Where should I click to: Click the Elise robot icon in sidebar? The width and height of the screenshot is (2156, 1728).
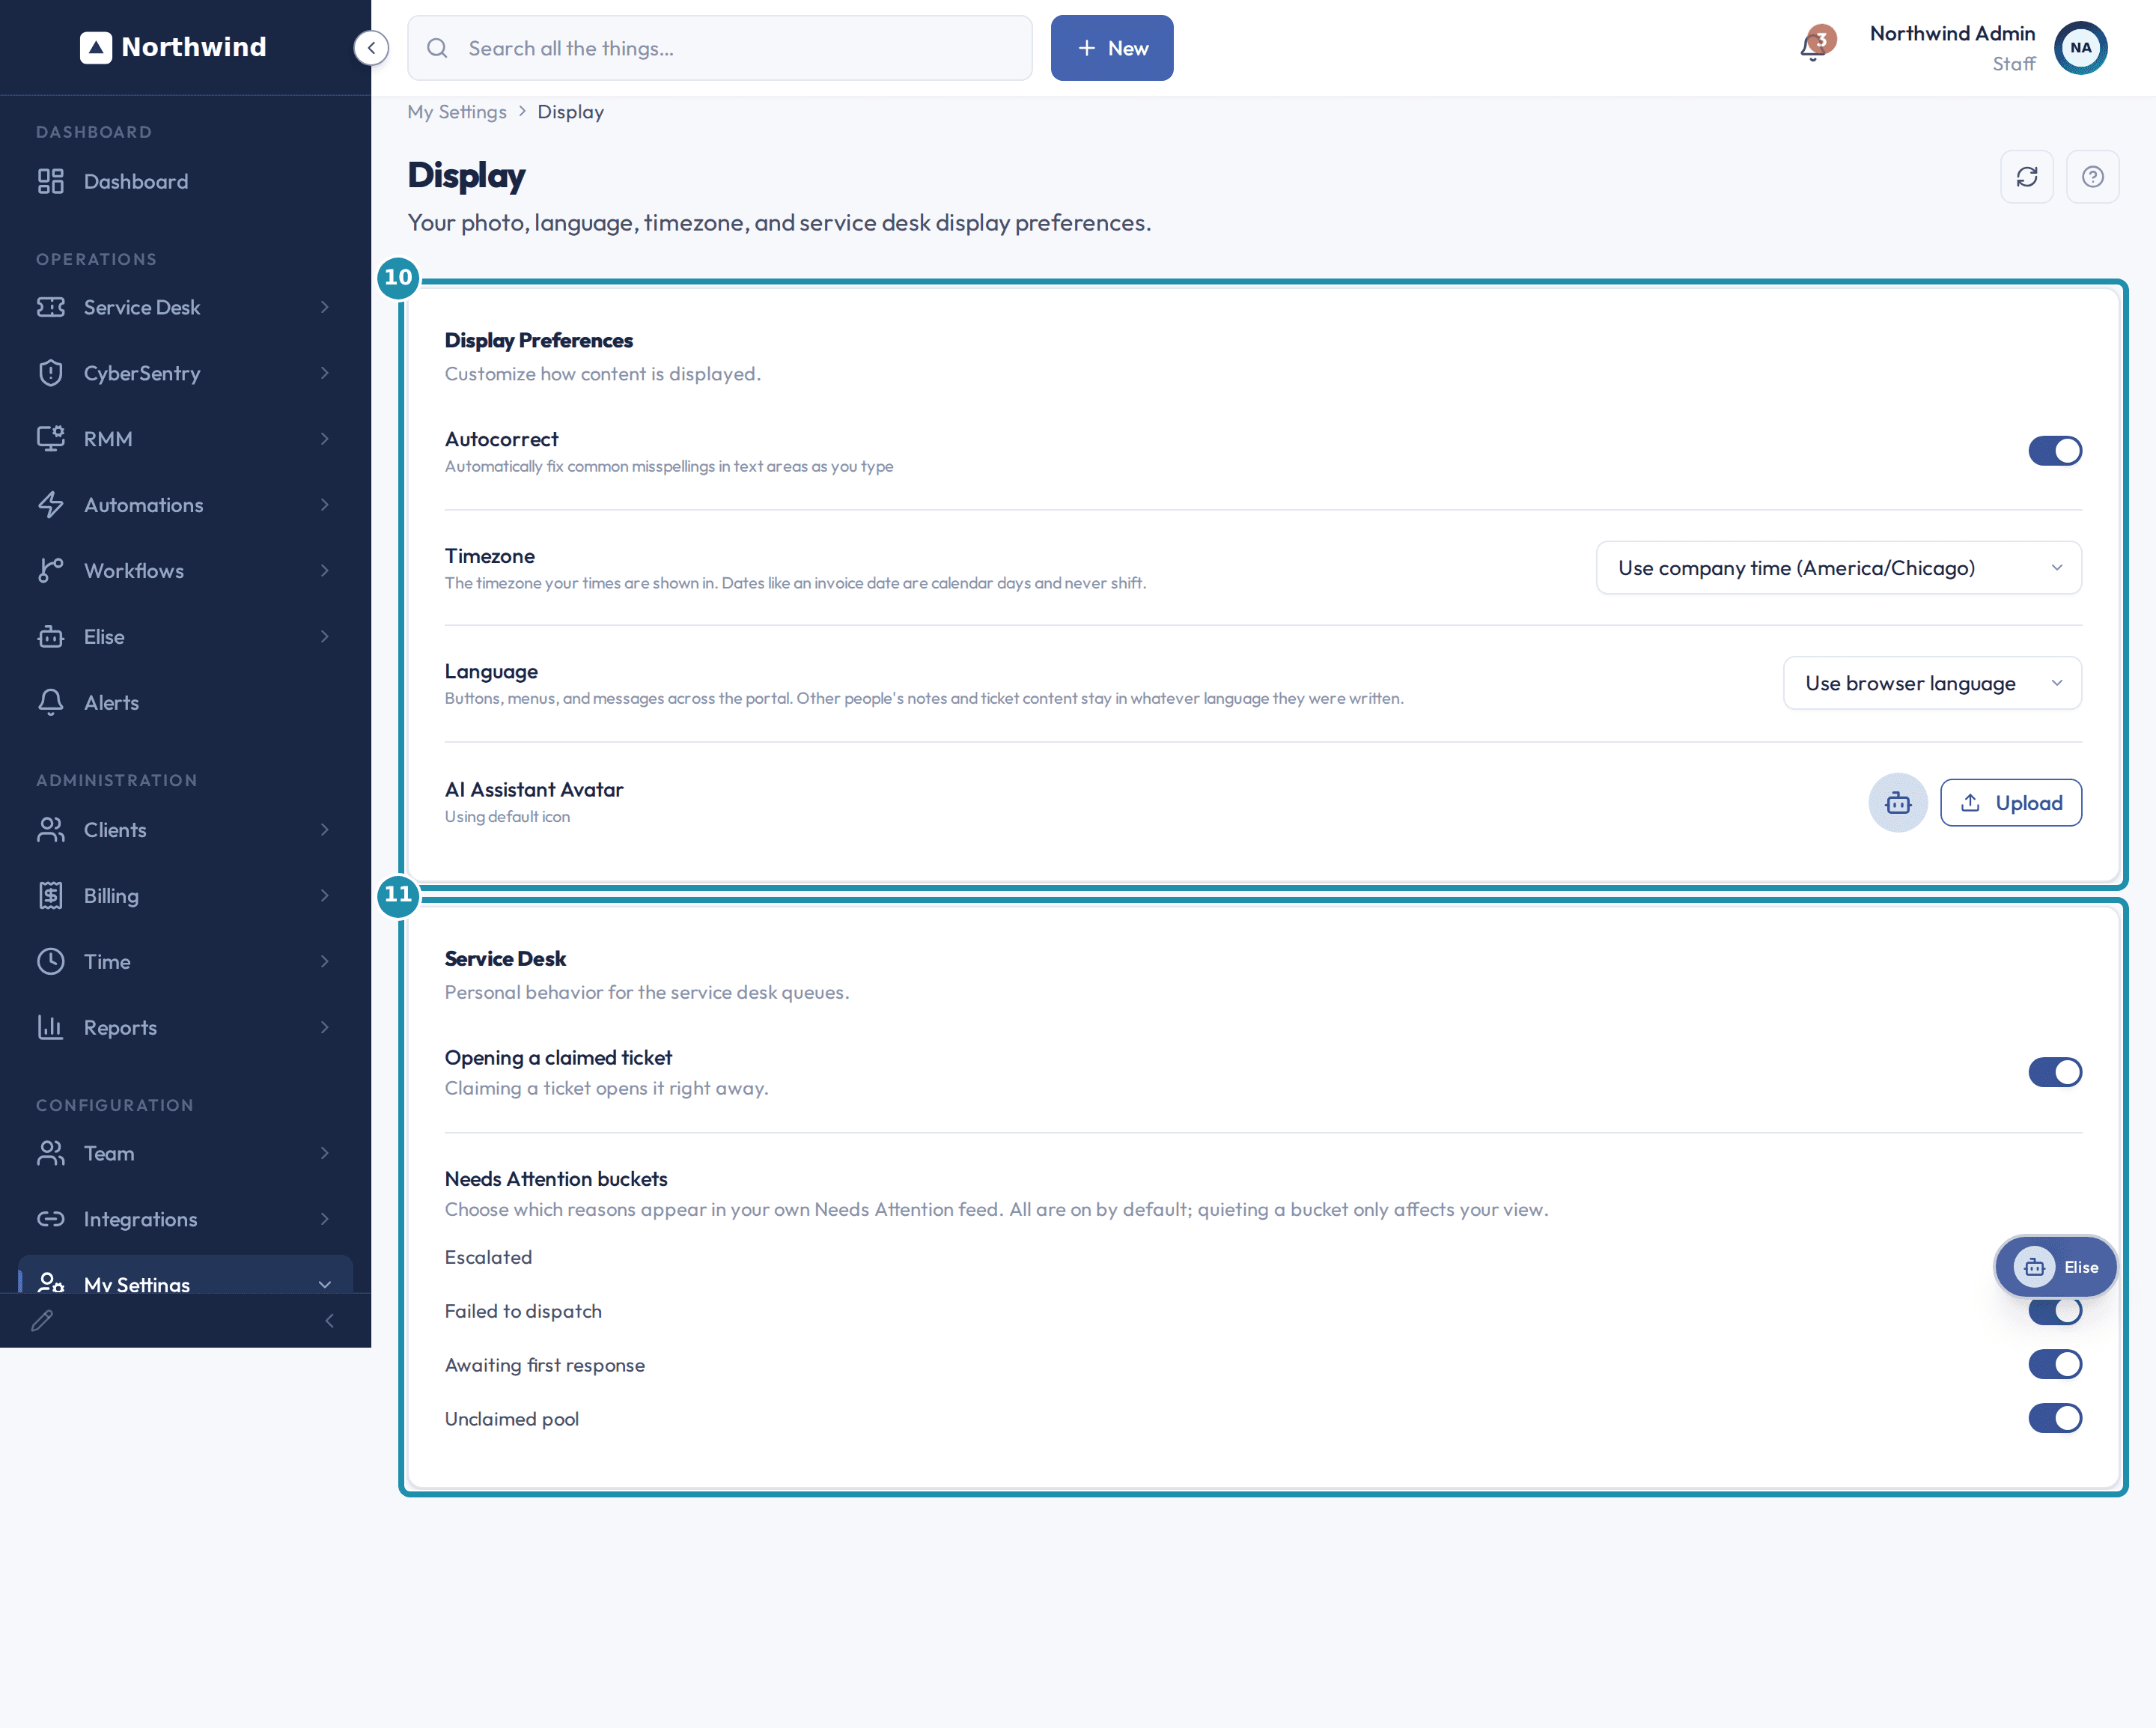coord(51,637)
